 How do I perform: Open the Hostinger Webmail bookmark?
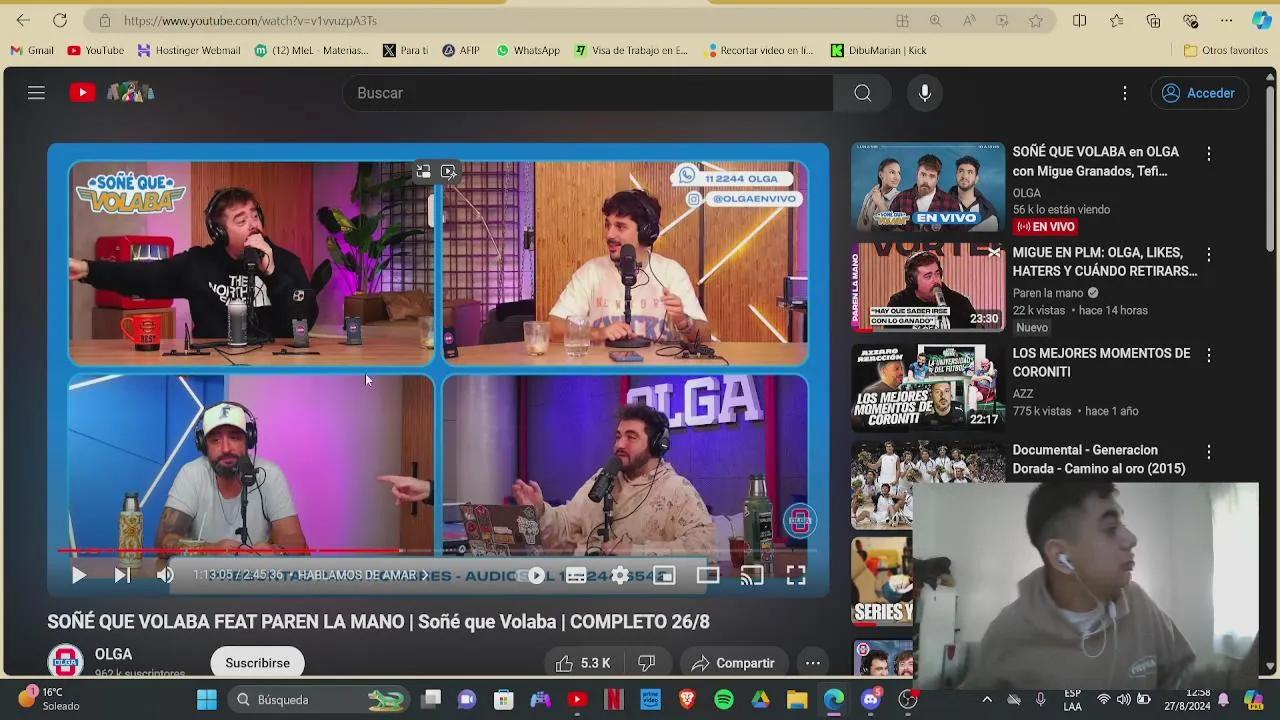pos(189,50)
